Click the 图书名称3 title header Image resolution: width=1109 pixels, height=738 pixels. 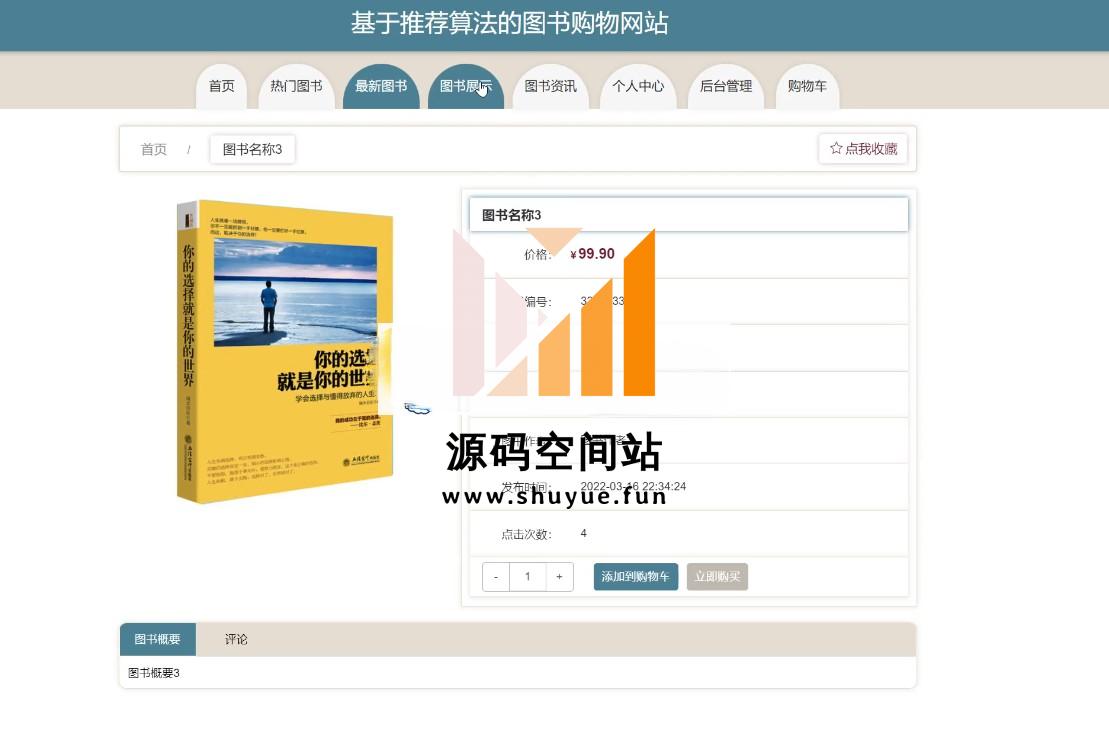click(689, 214)
